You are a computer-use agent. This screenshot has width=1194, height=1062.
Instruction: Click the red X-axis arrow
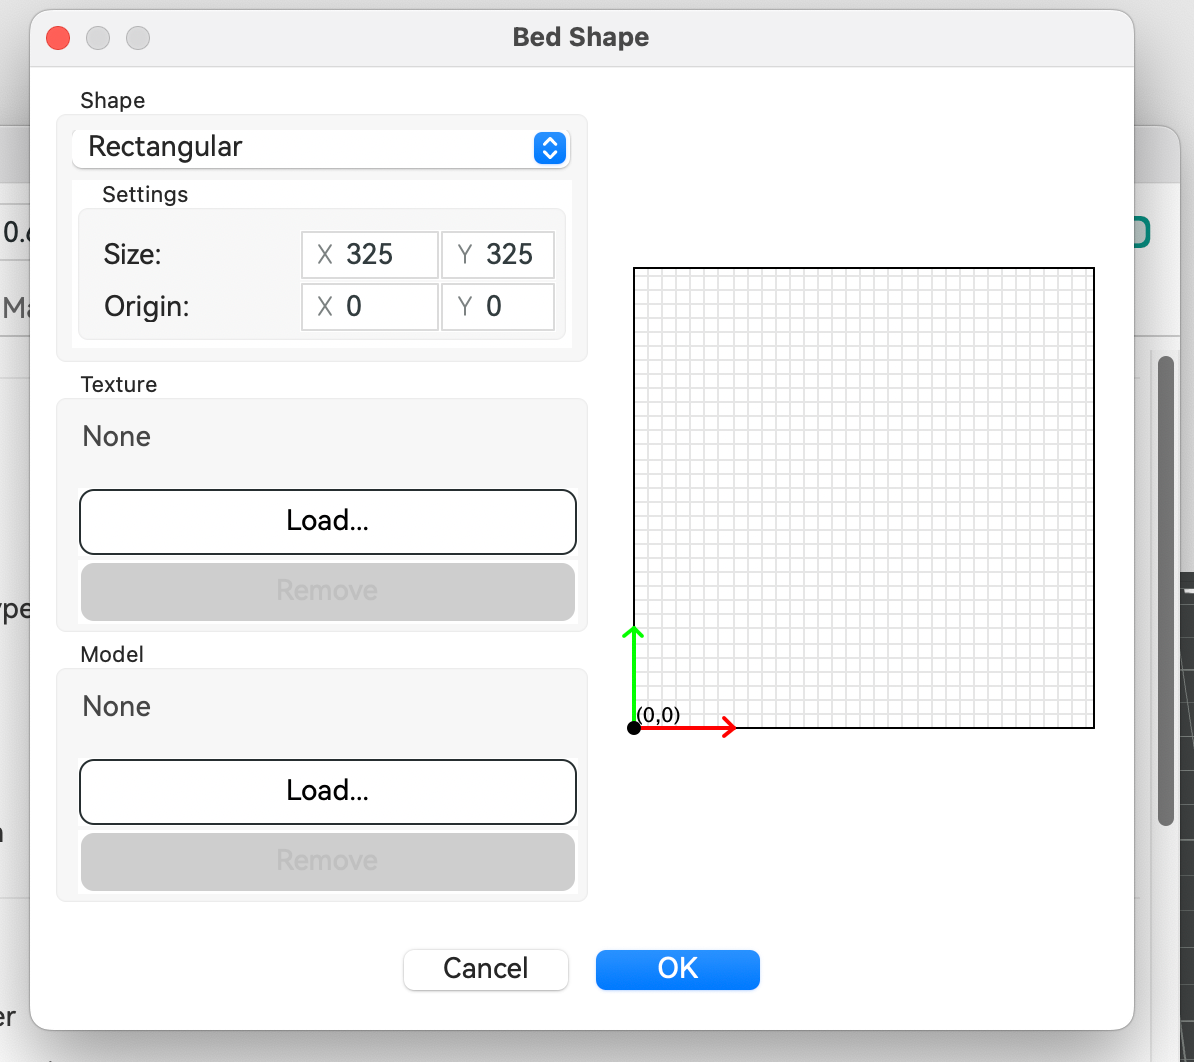pyautogui.click(x=690, y=728)
